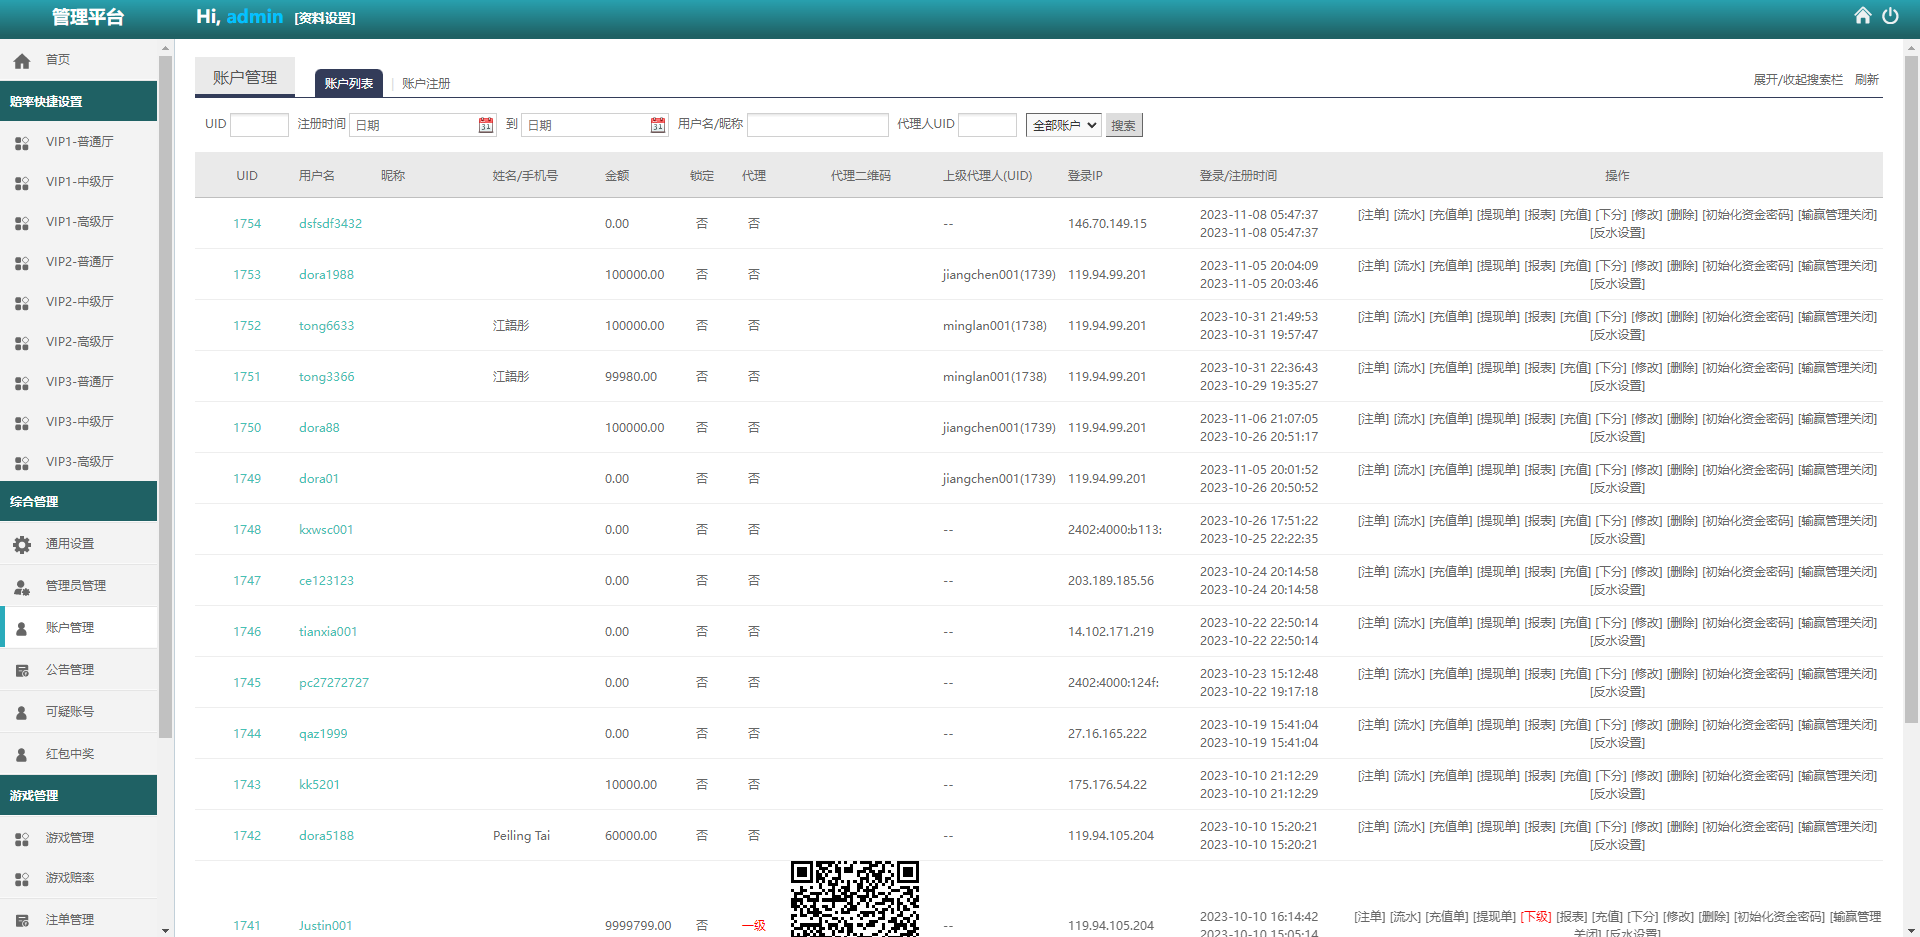Open 可疑账号 in the sidebar
Viewport: 1920px width, 937px height.
70,712
